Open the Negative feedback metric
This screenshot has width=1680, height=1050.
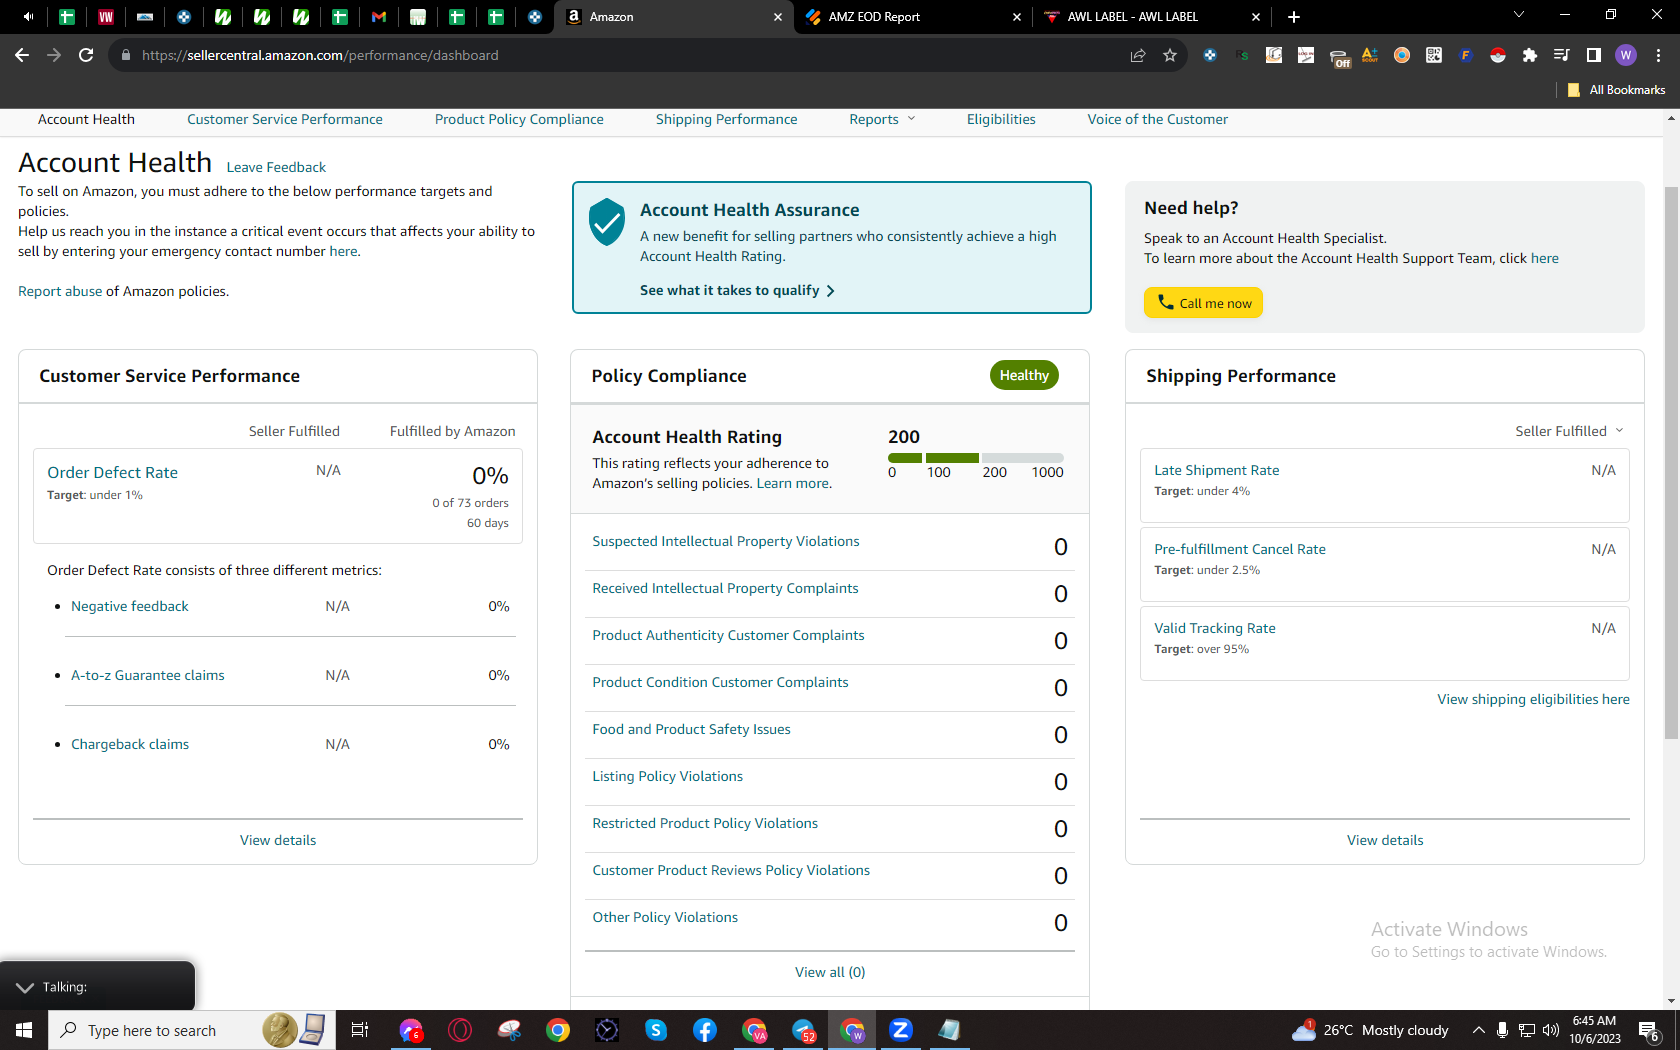click(x=130, y=606)
